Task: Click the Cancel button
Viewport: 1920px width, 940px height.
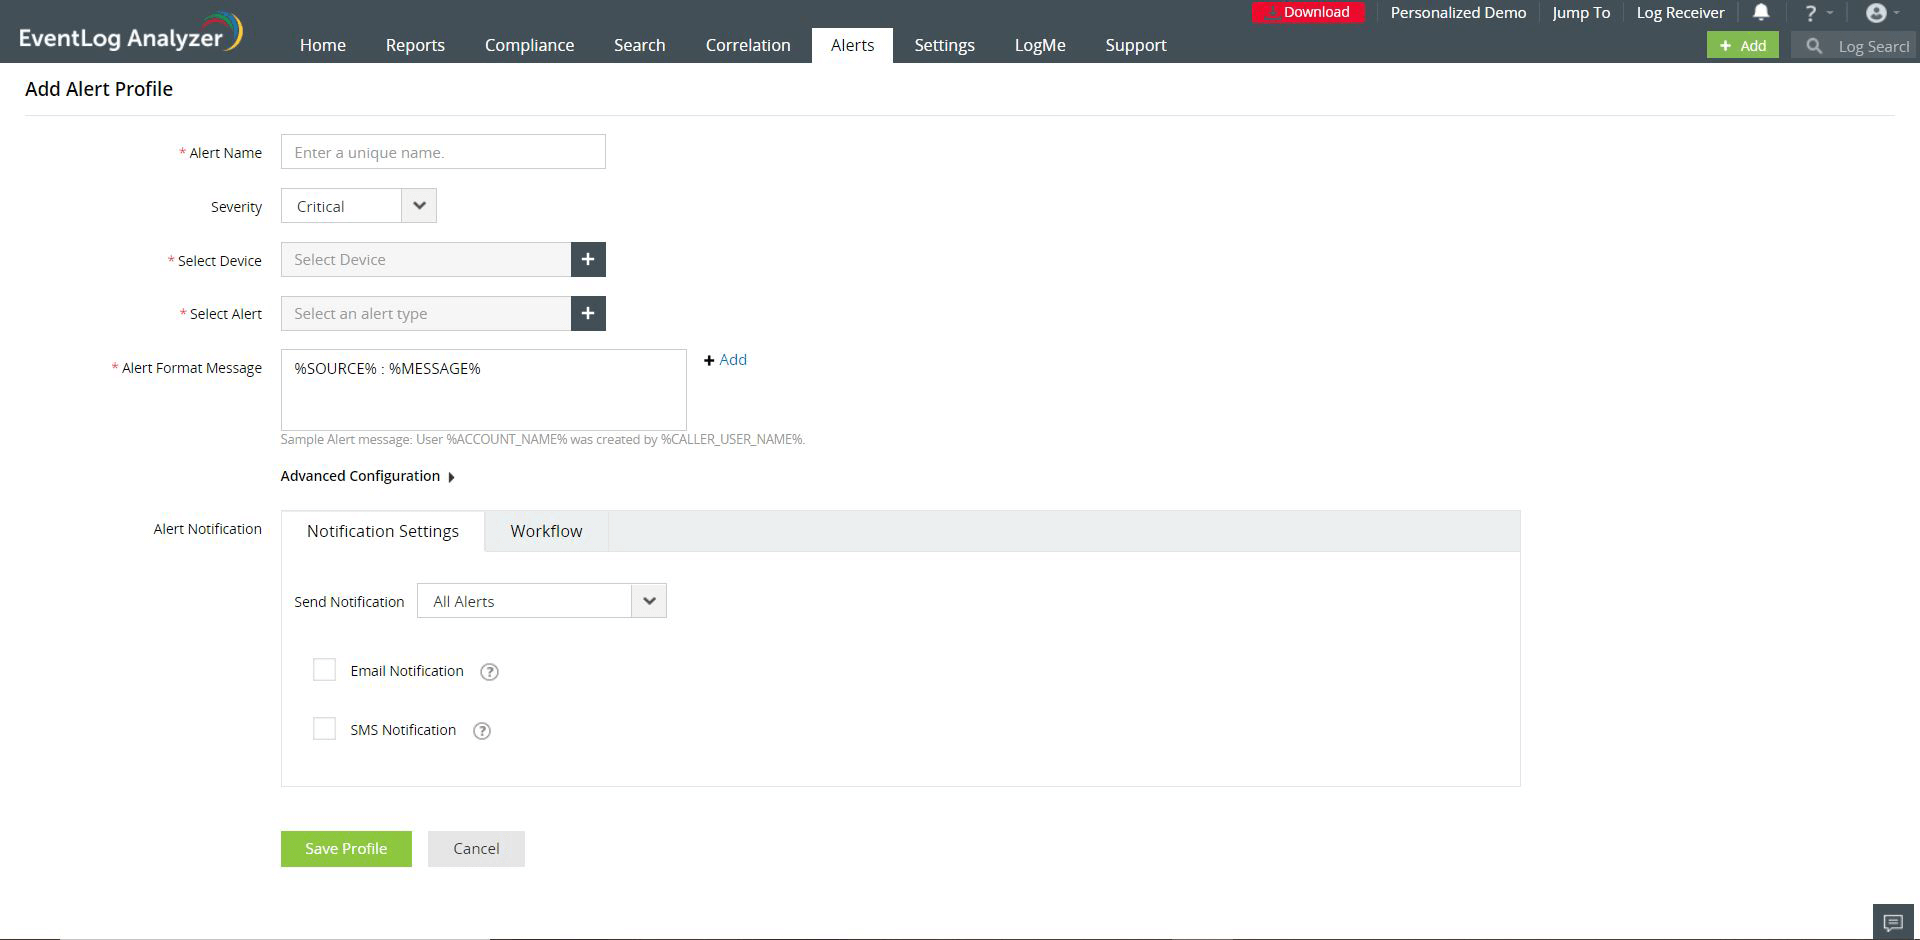Action: [476, 849]
